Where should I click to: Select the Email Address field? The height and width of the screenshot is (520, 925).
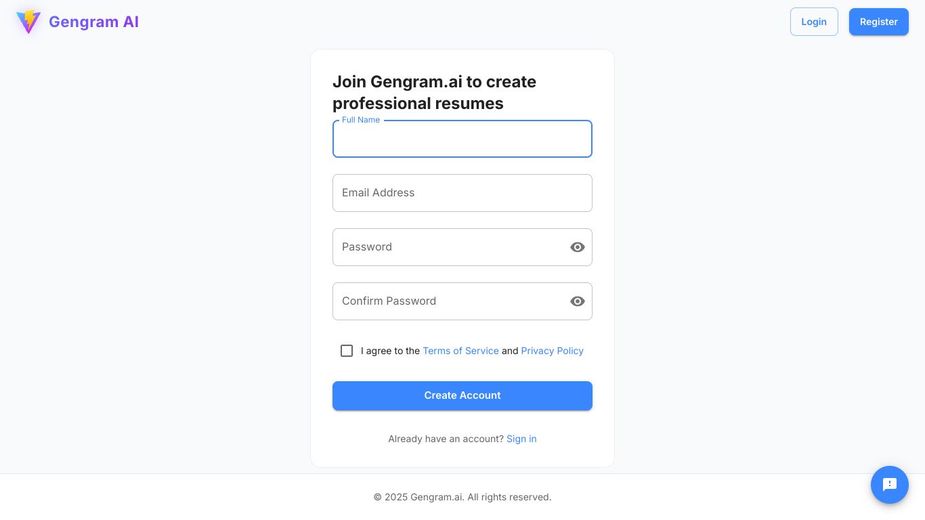462,193
